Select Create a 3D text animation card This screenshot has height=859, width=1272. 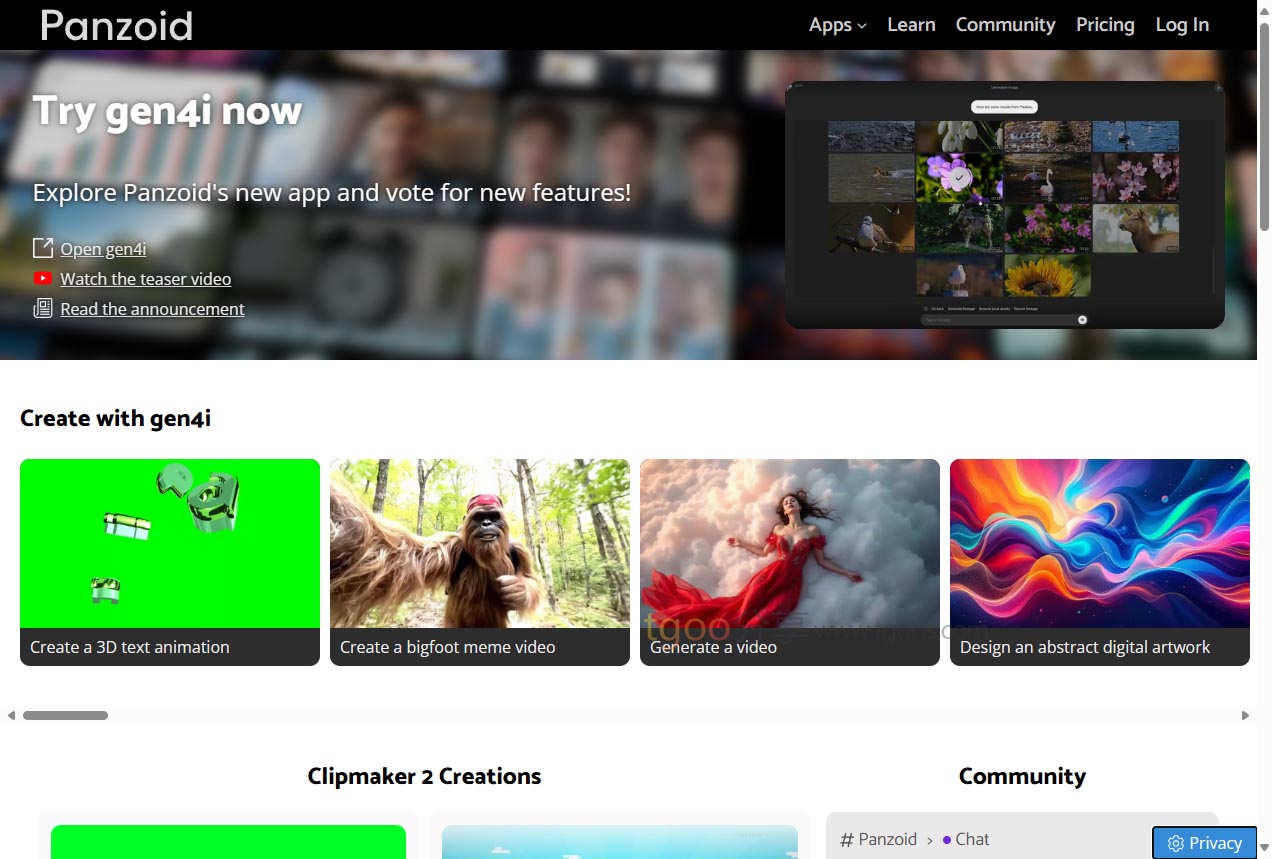(x=170, y=562)
